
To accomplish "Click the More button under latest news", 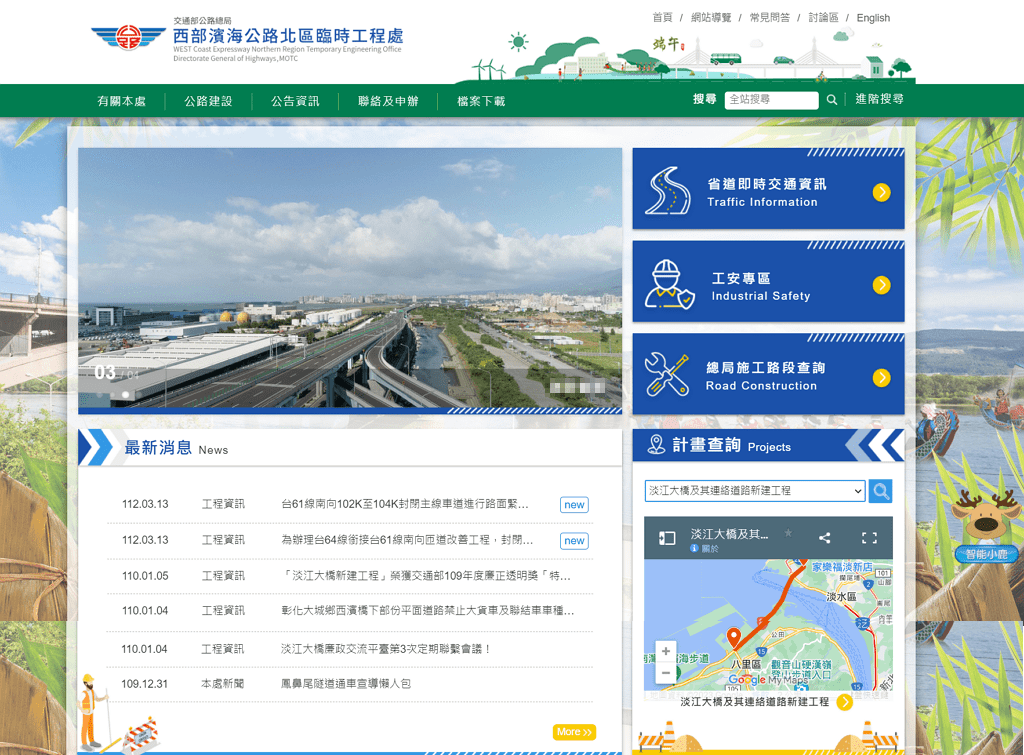I will [x=573, y=731].
